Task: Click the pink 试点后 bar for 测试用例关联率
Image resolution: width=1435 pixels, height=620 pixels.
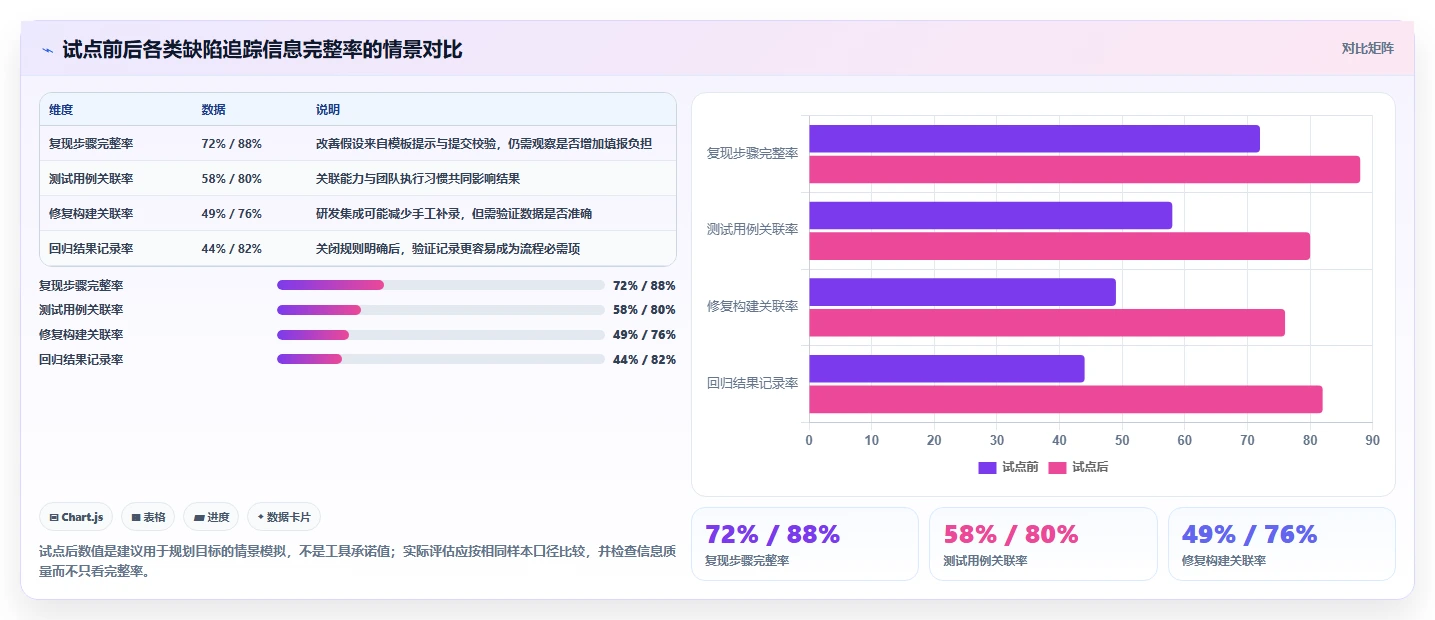Action: [1059, 246]
